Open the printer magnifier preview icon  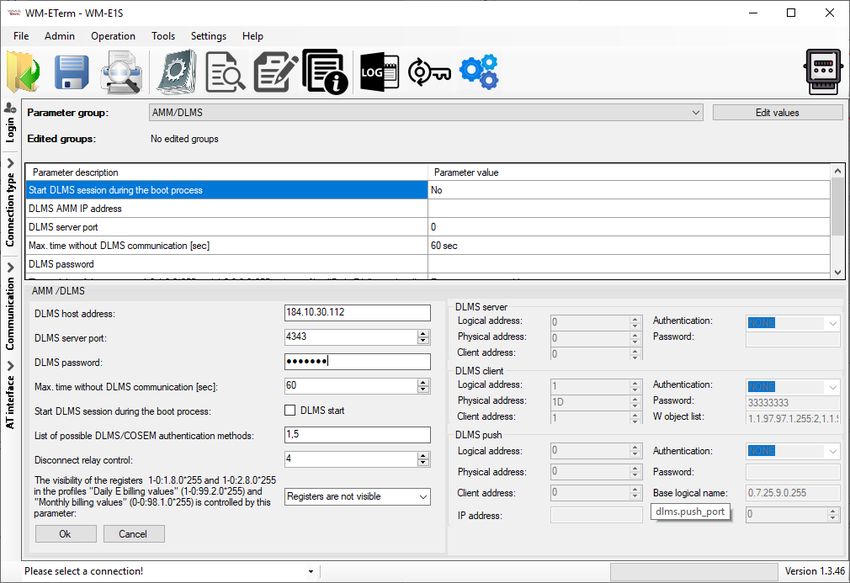click(122, 72)
